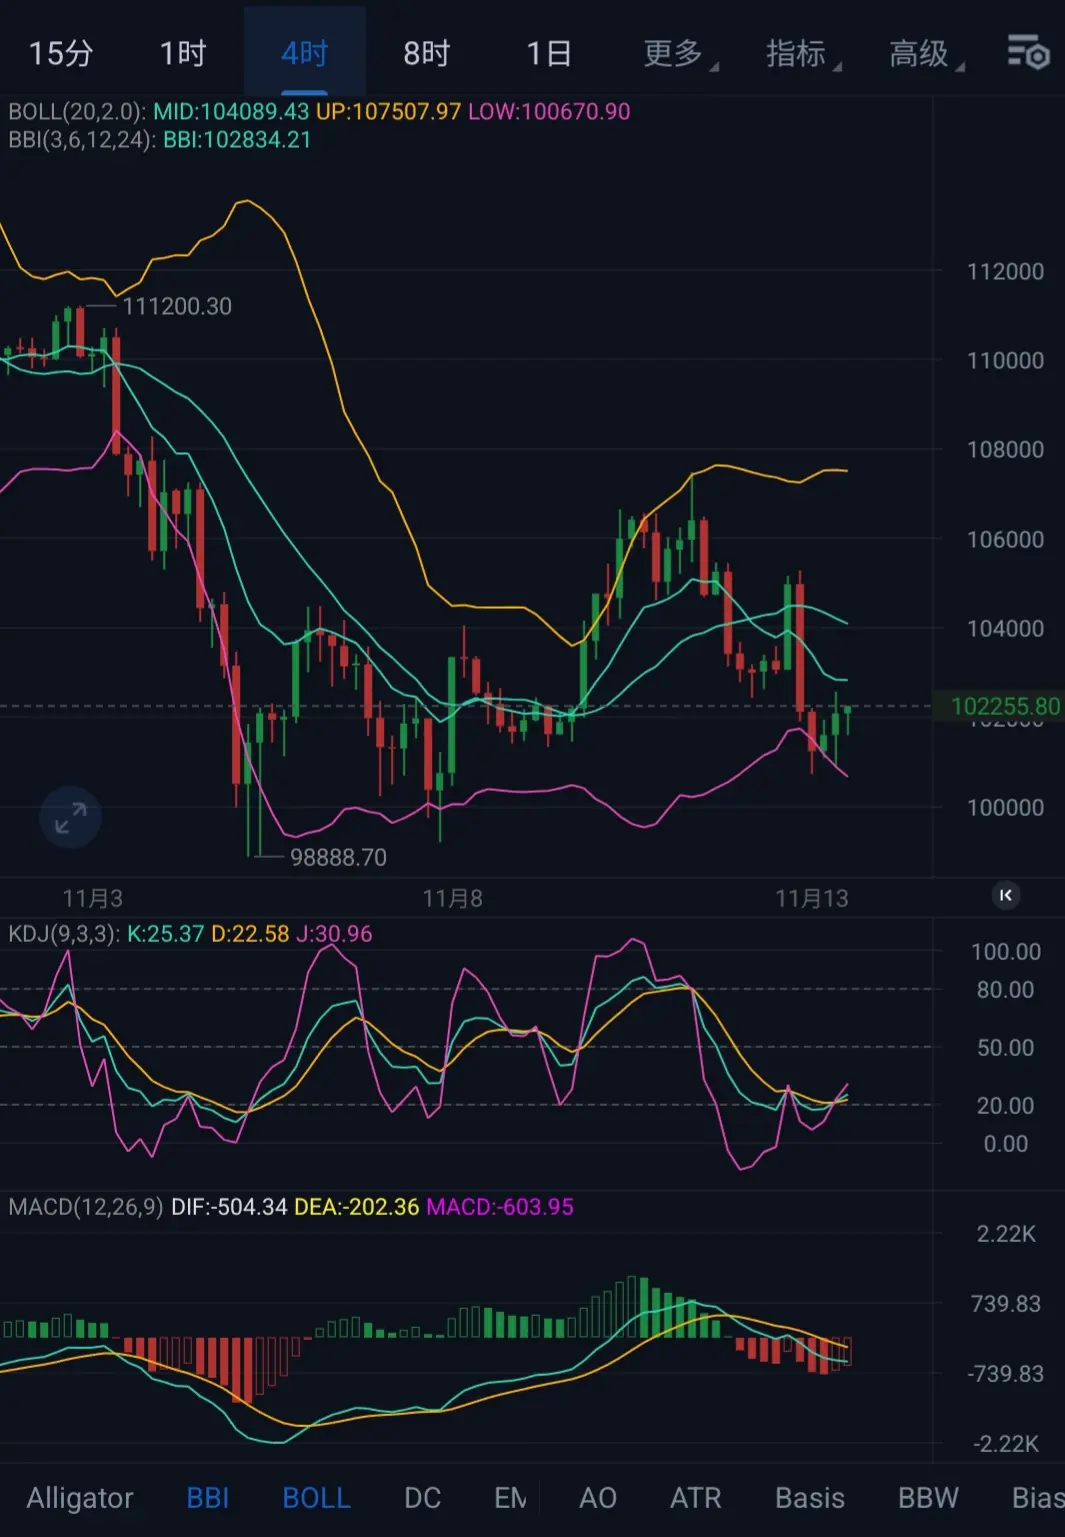This screenshot has height=1537, width=1065.
Task: Tap the high marker 111200.30
Action: click(x=177, y=306)
